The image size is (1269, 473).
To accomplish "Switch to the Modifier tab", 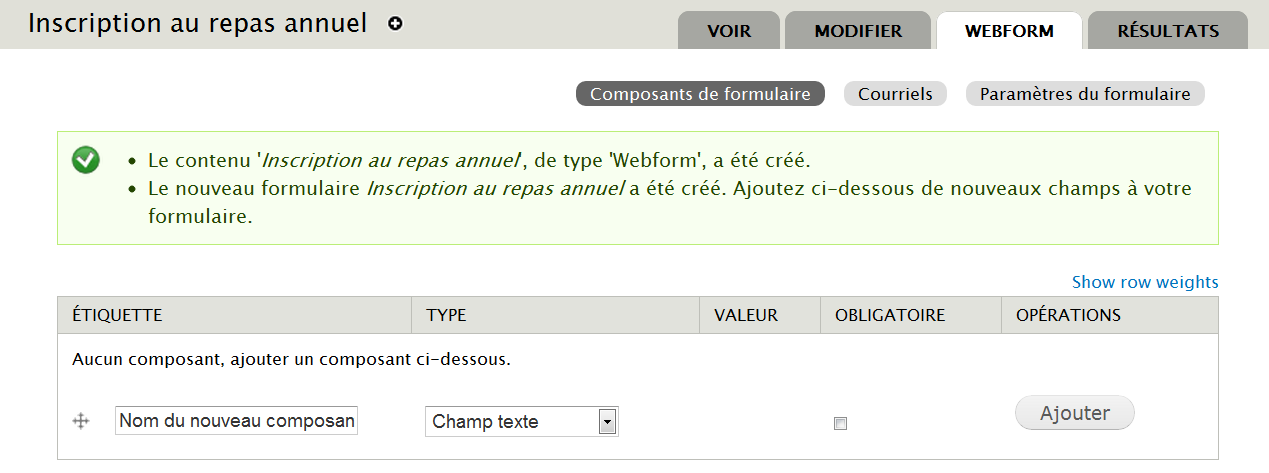I will pos(858,31).
